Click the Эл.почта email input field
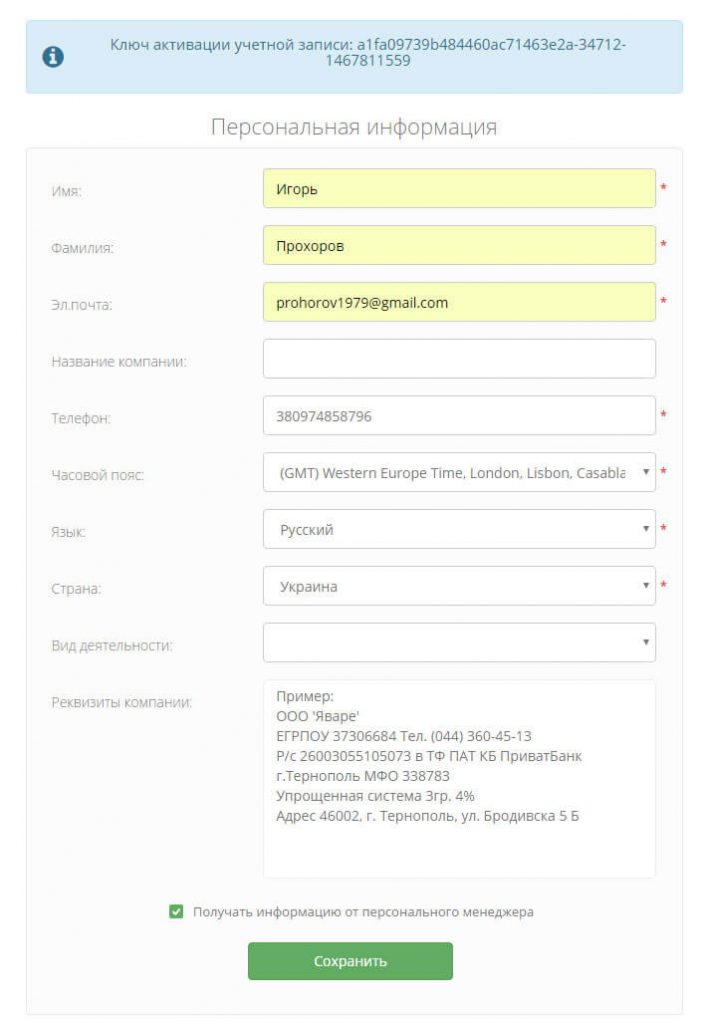The width and height of the screenshot is (706, 1024). 459,302
